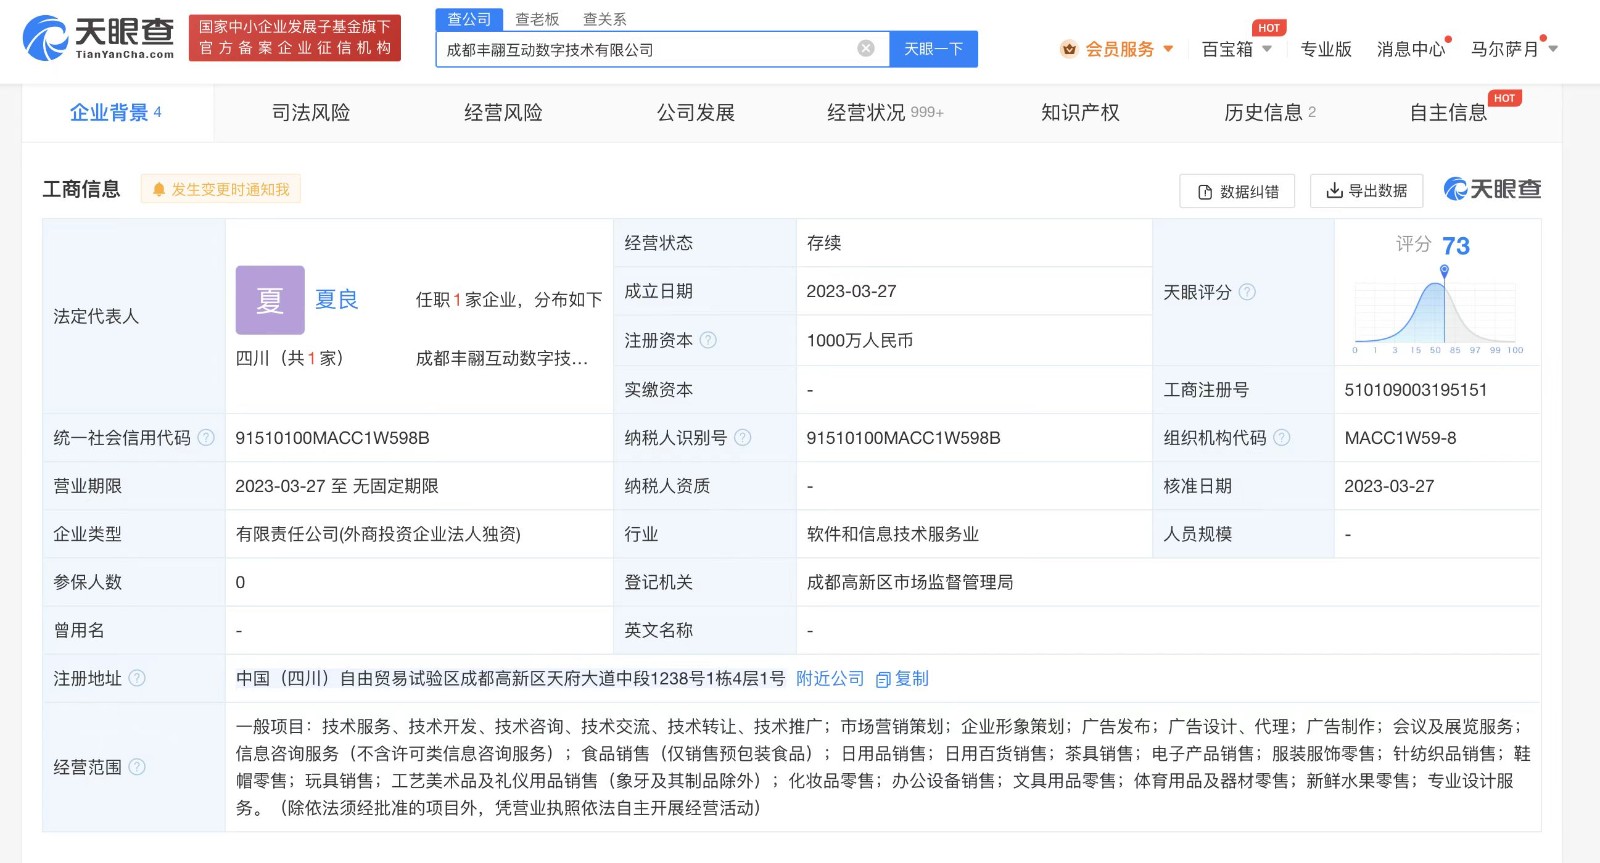The width and height of the screenshot is (1600, 863).
Task: Click help icon next to 组织机构代码
Action: tap(1281, 438)
